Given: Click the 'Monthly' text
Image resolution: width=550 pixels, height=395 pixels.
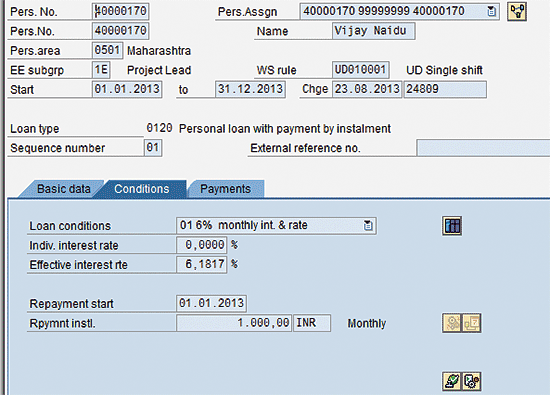Looking at the screenshot, I should tap(367, 323).
